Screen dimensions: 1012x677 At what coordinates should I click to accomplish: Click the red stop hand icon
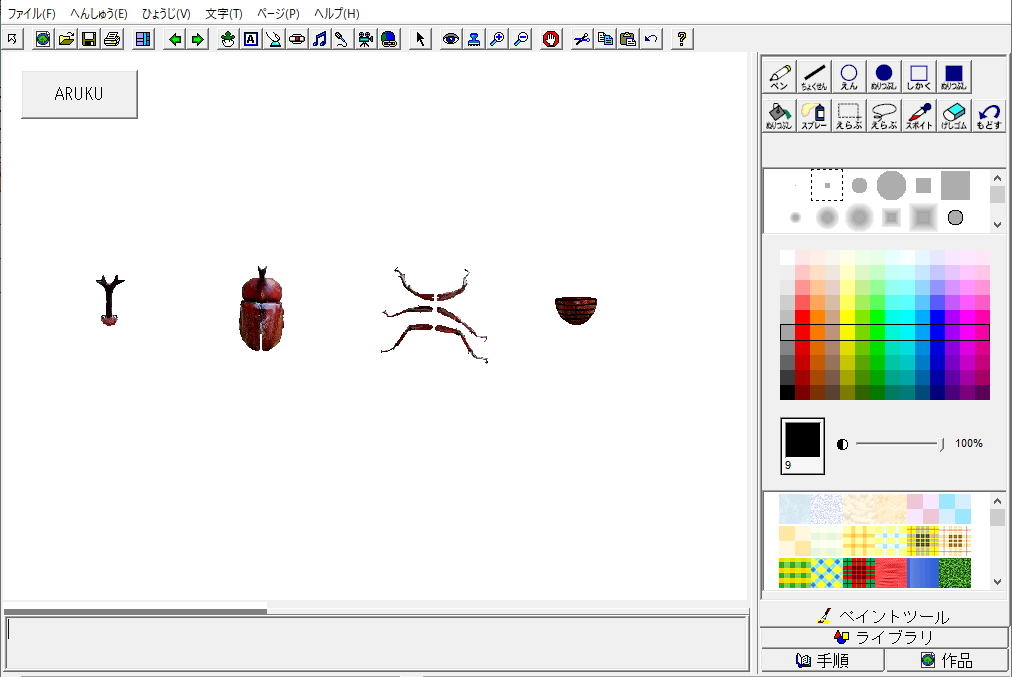click(551, 39)
